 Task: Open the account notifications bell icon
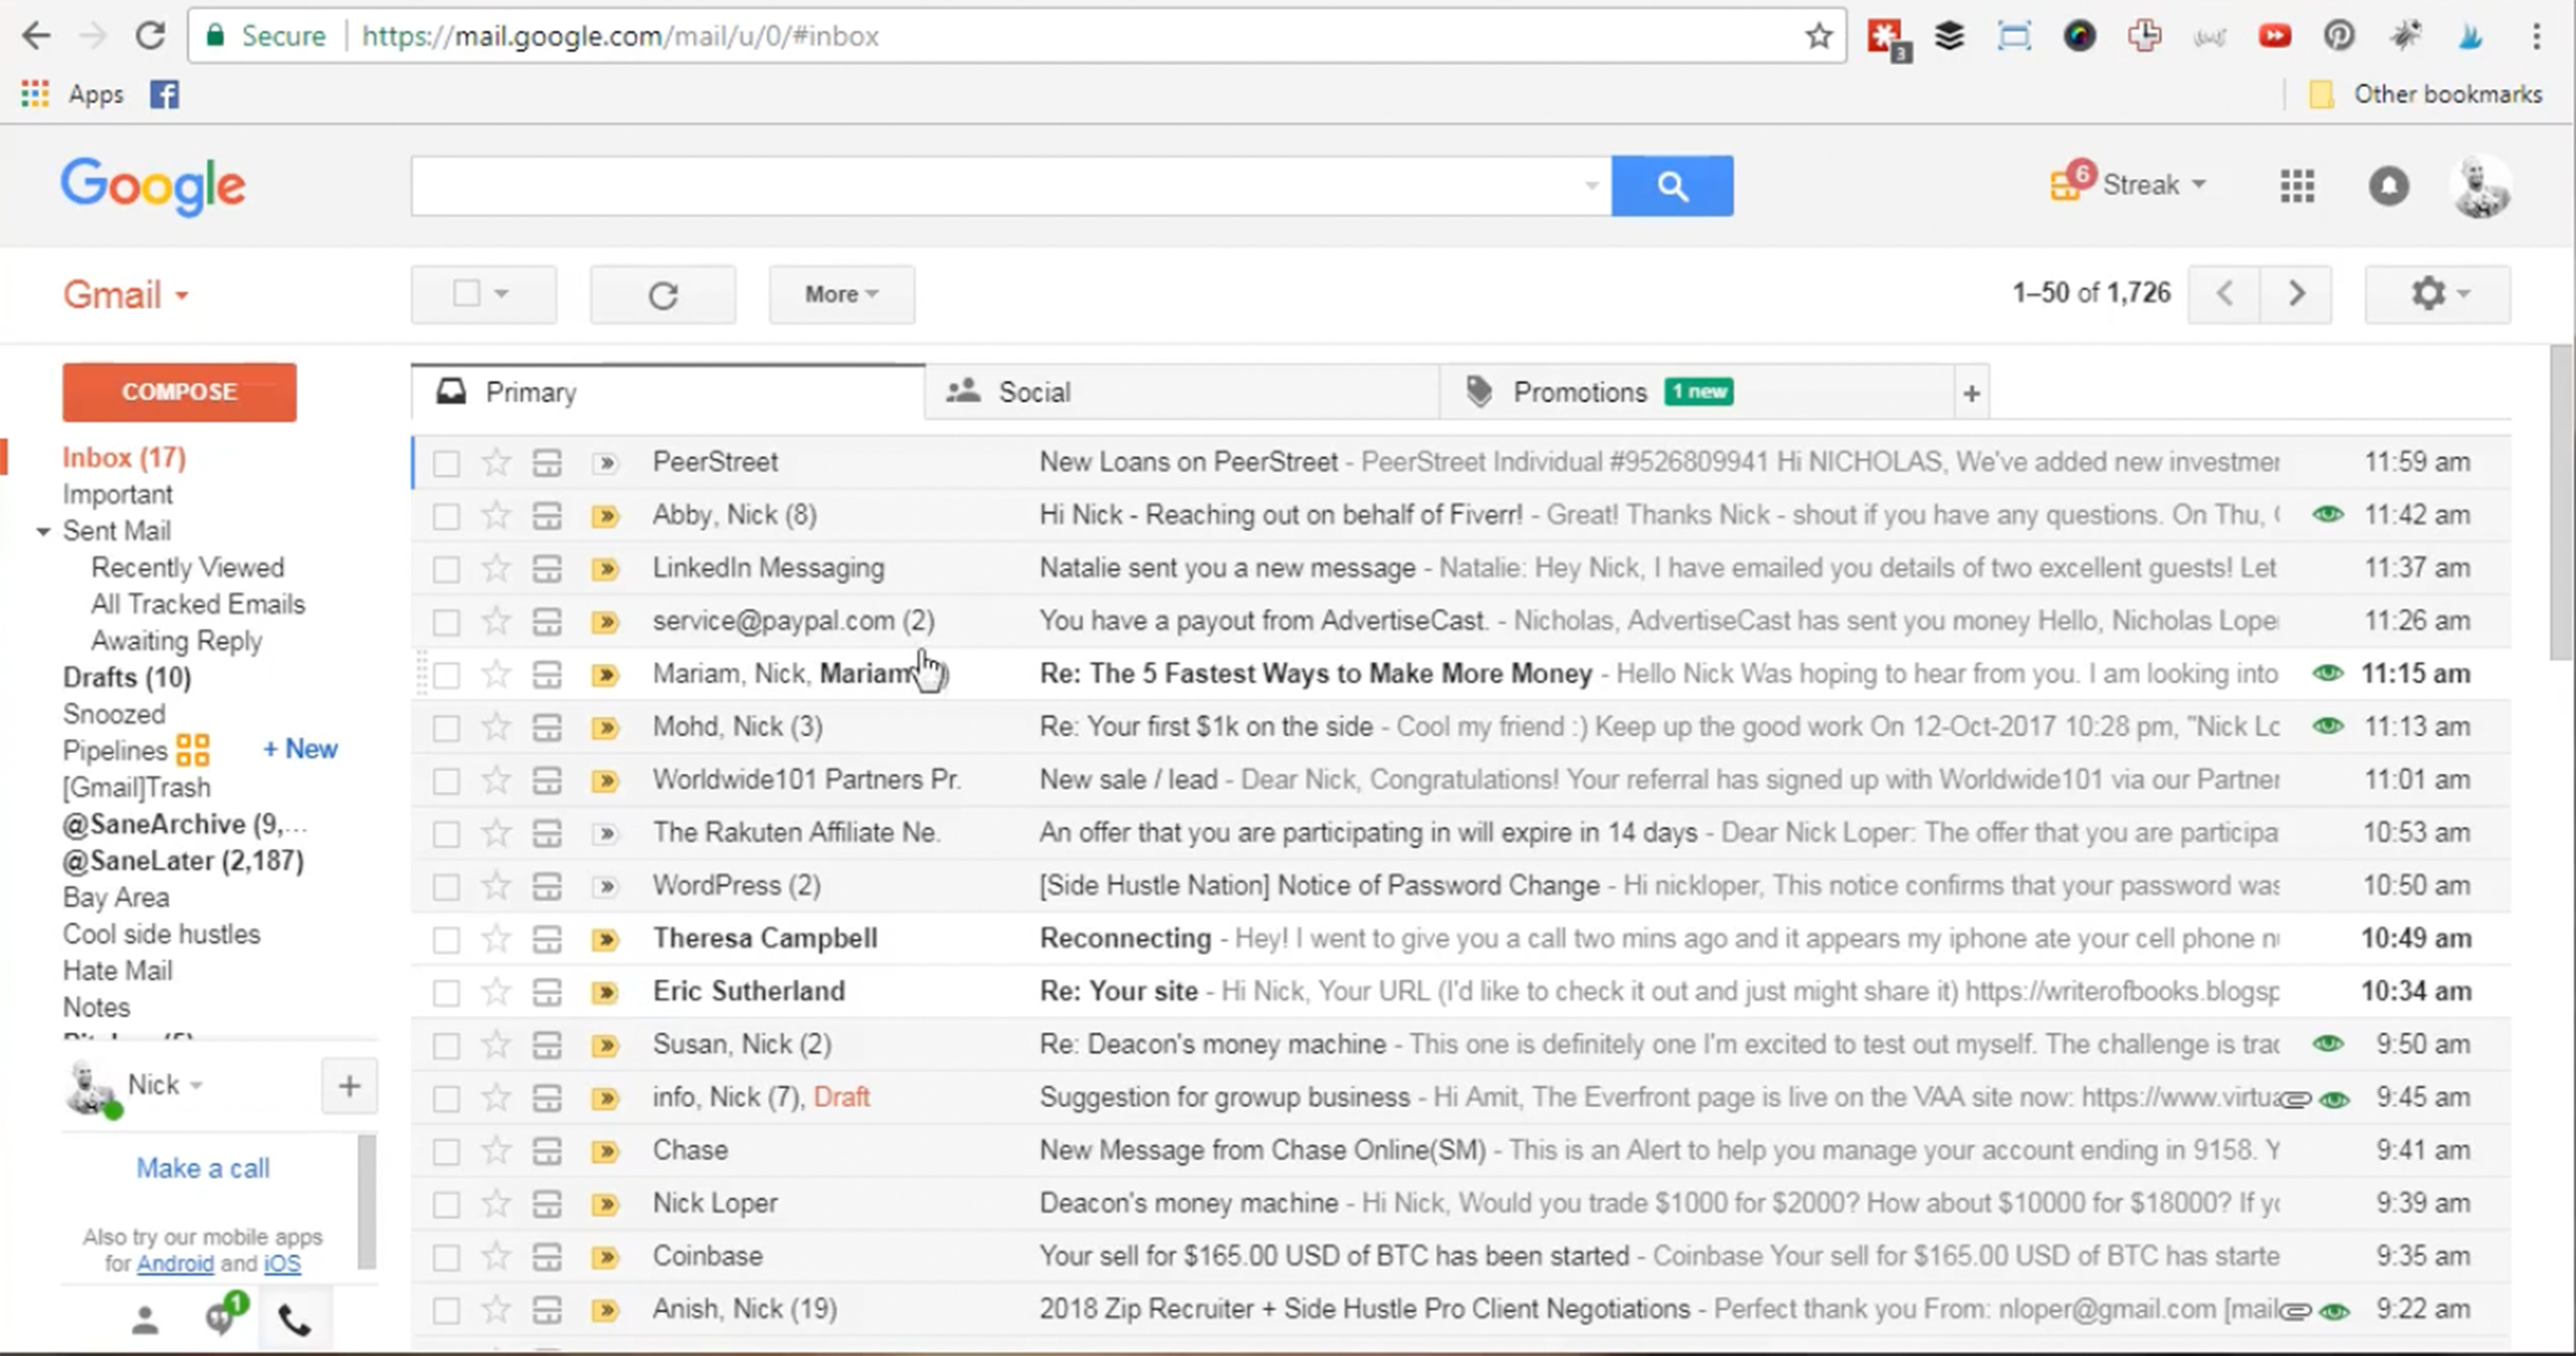tap(2388, 186)
